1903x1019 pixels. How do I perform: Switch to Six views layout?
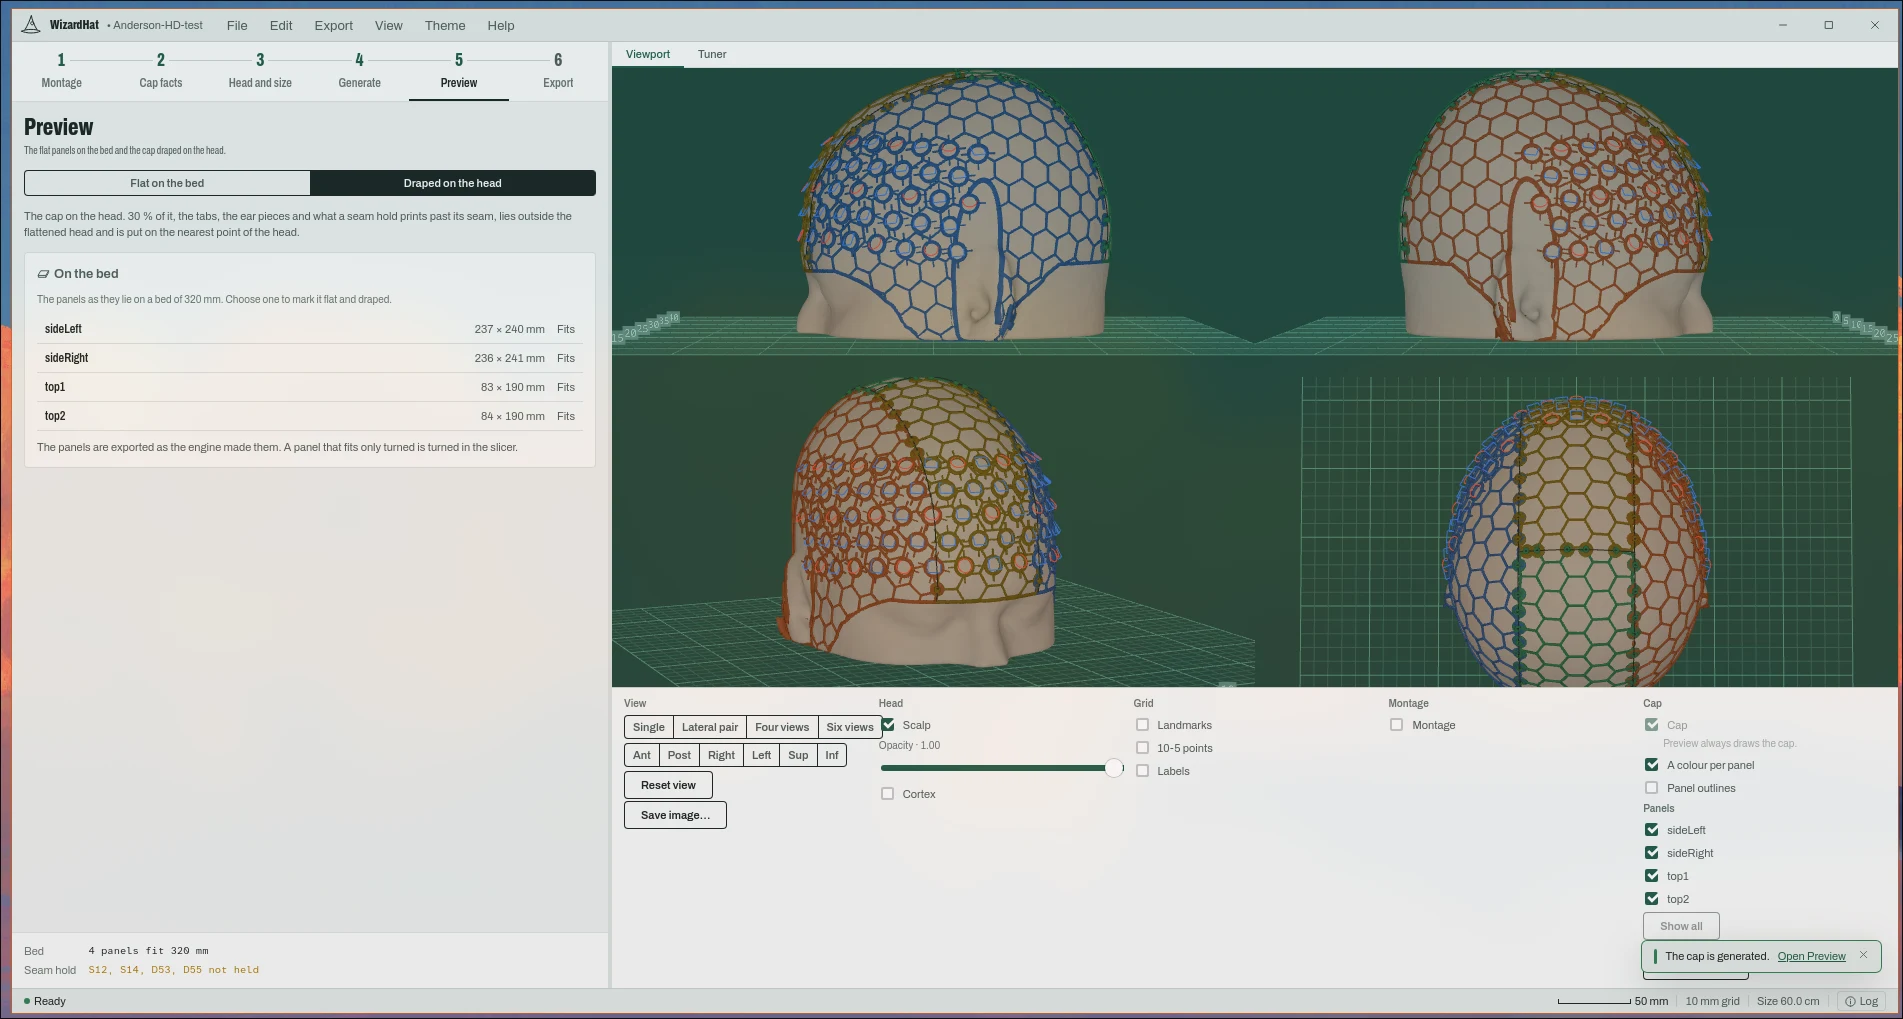pyautogui.click(x=850, y=727)
